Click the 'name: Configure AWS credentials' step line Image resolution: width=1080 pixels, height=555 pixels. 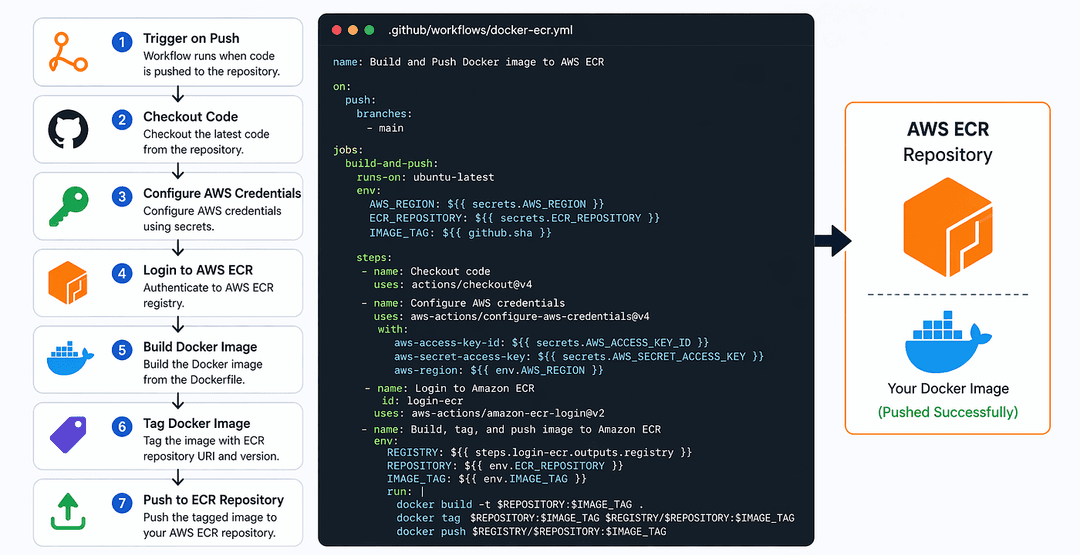click(x=464, y=303)
